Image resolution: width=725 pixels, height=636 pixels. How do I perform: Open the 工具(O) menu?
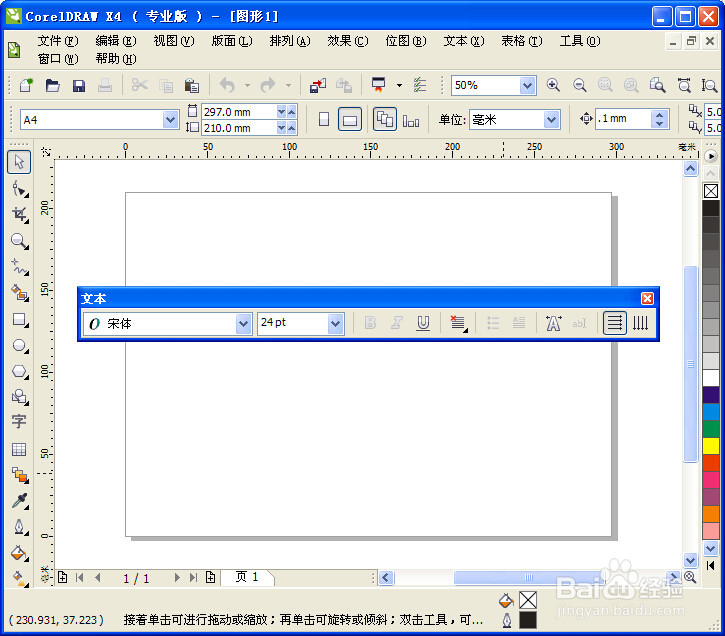(580, 41)
